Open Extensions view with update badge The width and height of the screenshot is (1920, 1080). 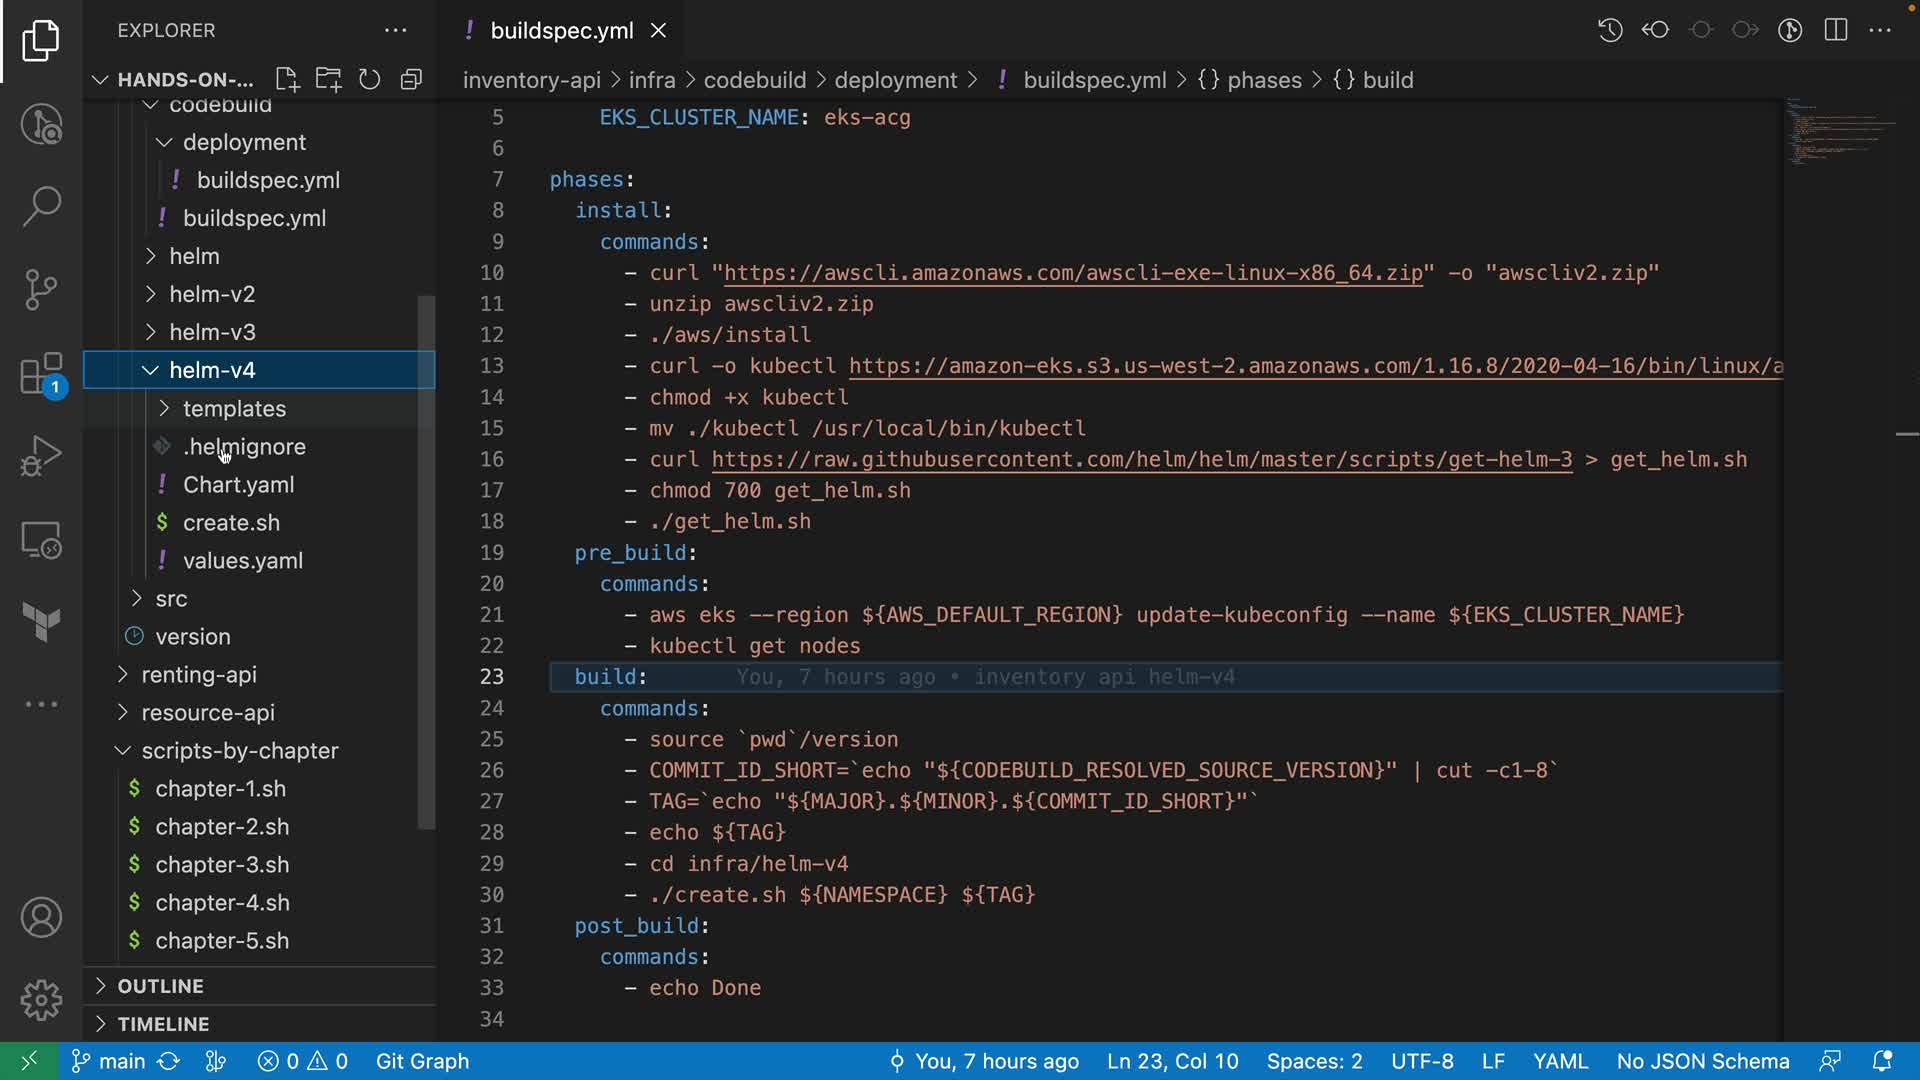click(41, 375)
